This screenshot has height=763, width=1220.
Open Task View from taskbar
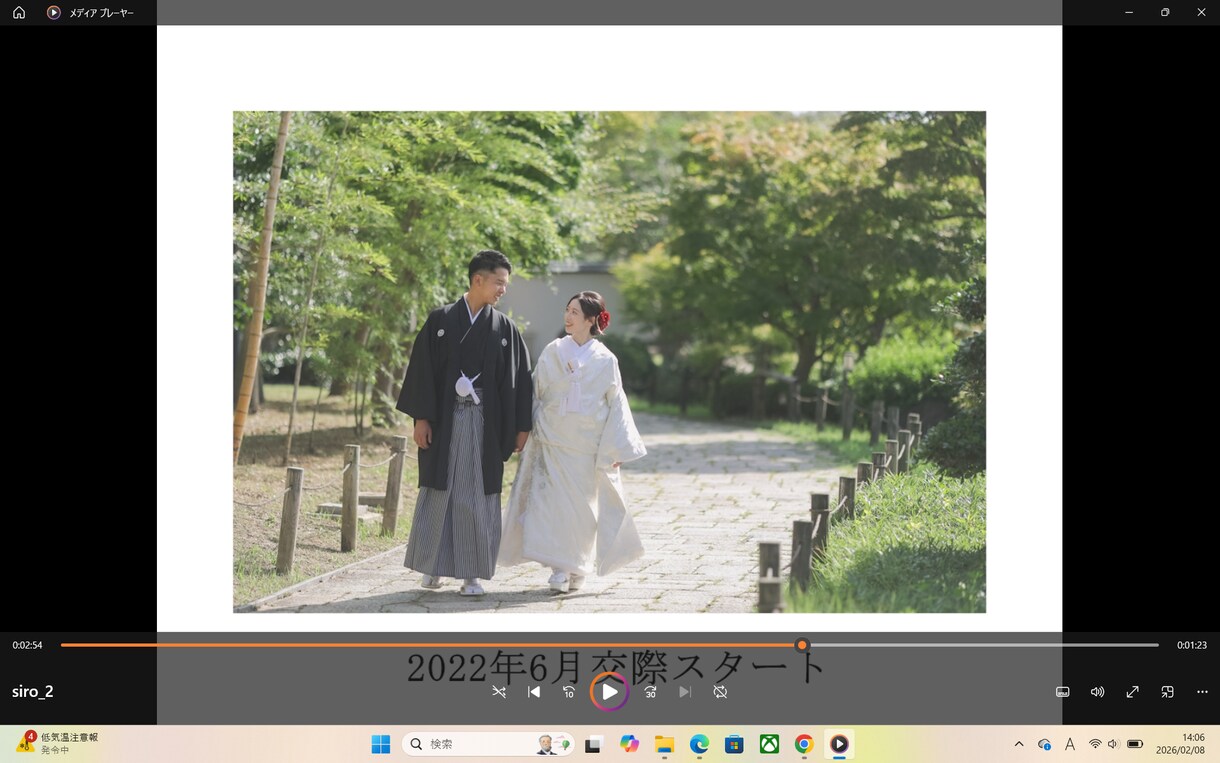593,744
